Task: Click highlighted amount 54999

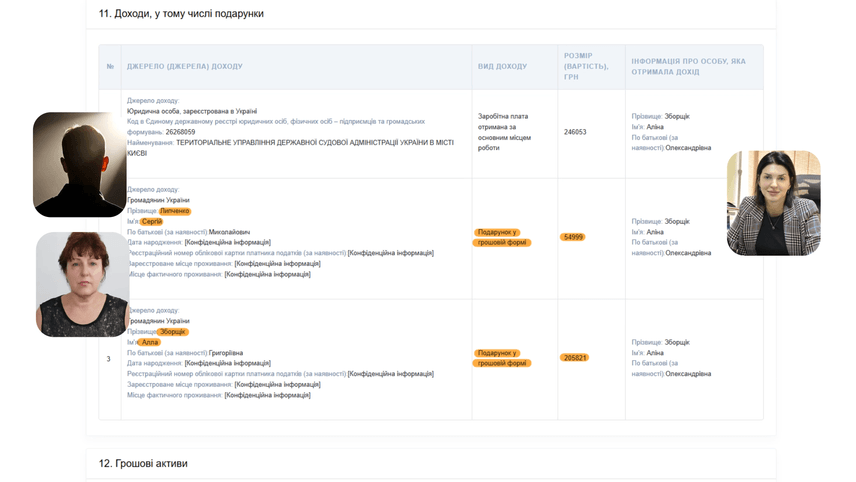Action: click(573, 237)
